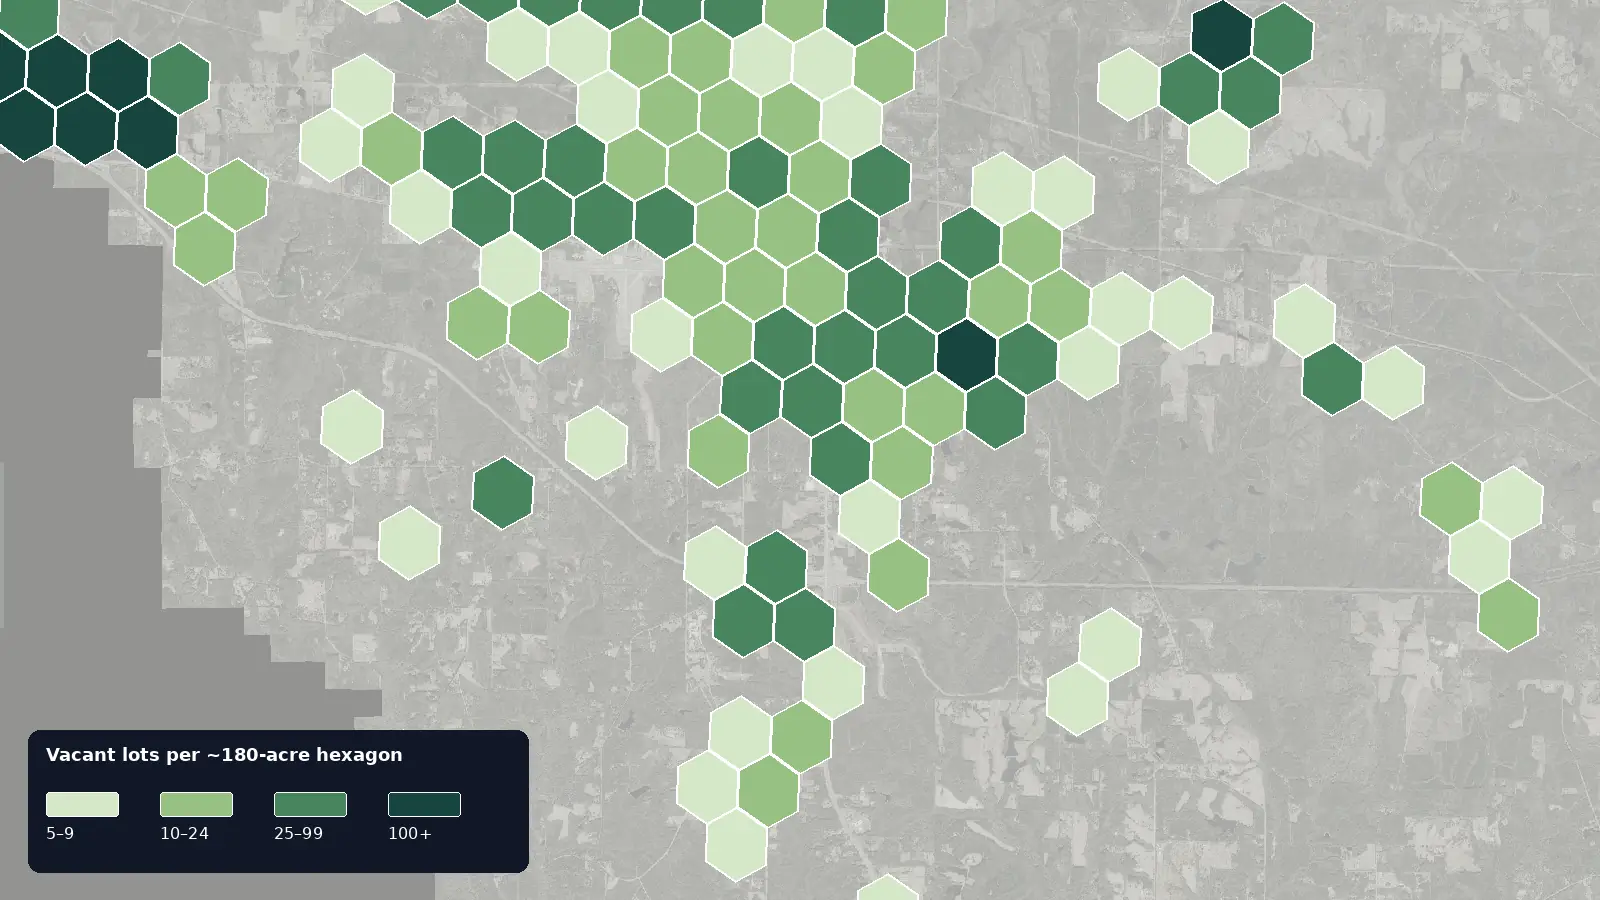Image resolution: width=1600 pixels, height=900 pixels.
Task: Click the '25–99' legend label
Action: pyautogui.click(x=298, y=833)
